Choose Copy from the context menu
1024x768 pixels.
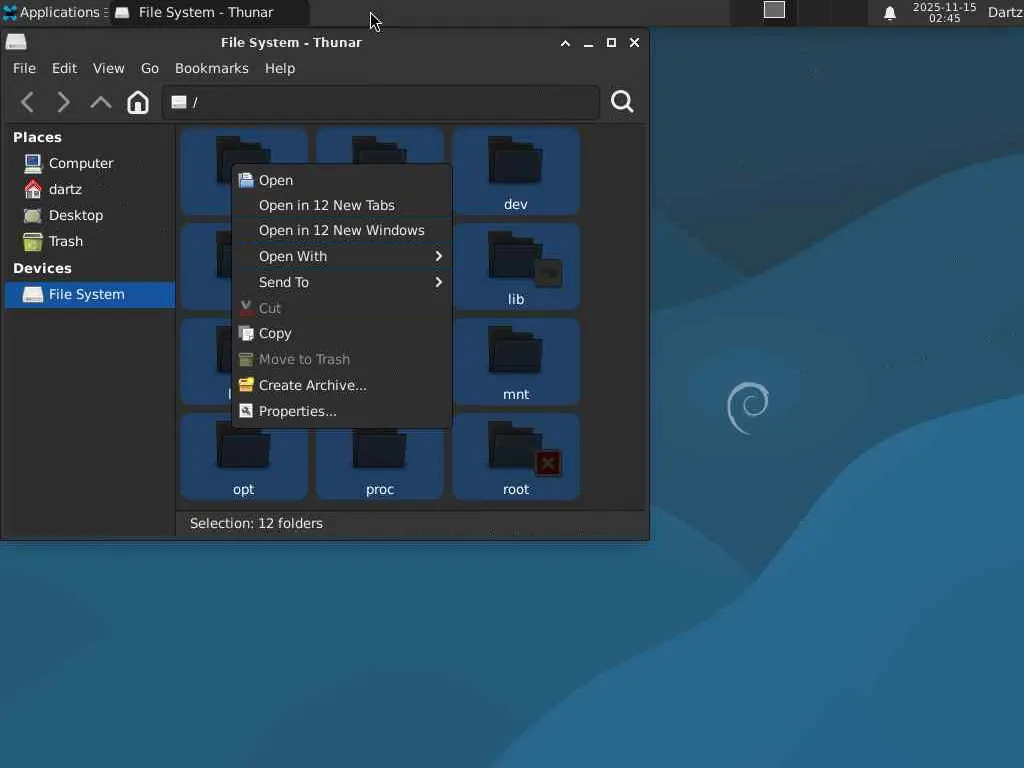point(275,333)
